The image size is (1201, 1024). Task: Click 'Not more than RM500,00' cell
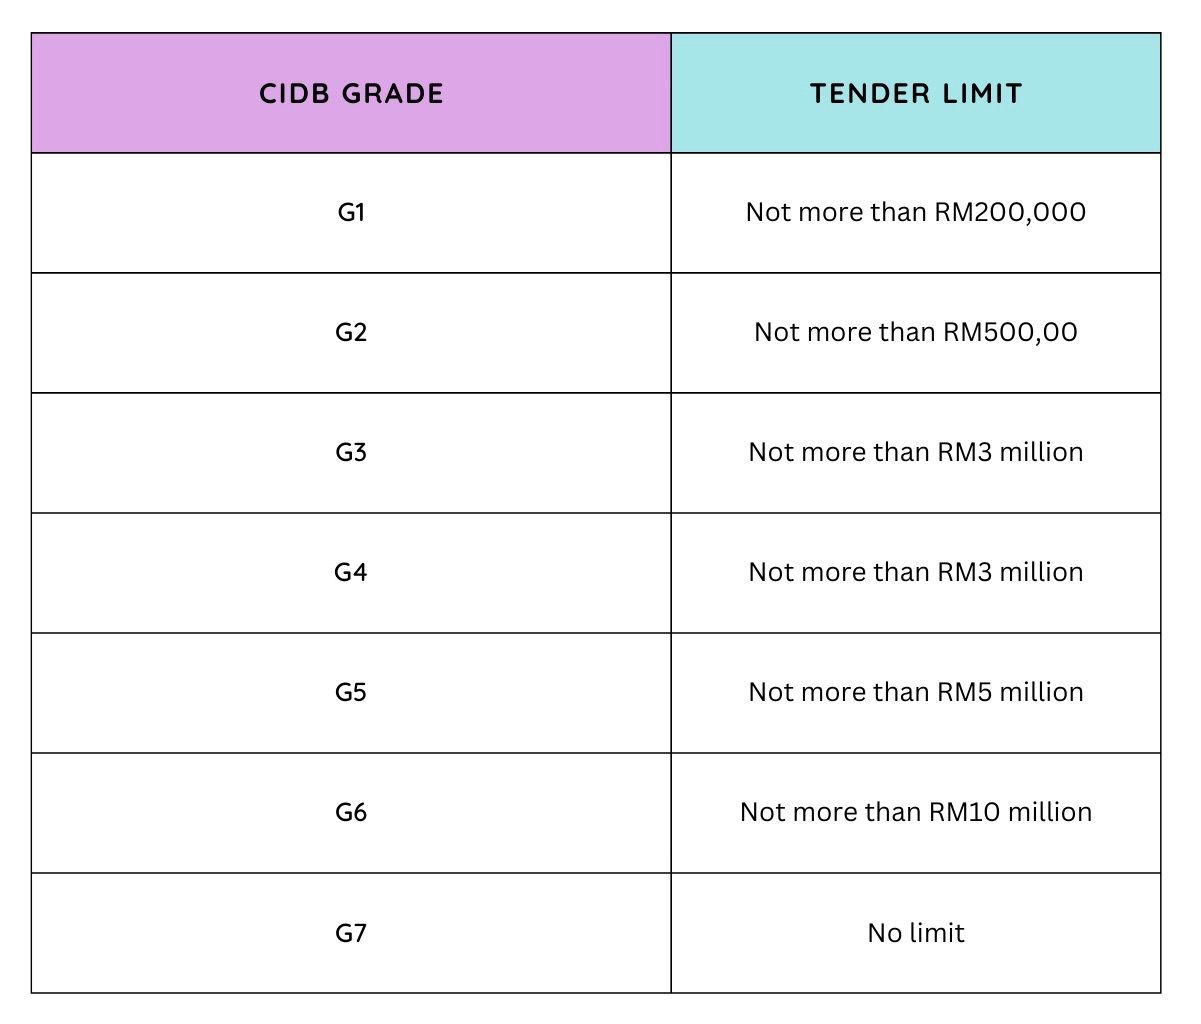pos(916,333)
